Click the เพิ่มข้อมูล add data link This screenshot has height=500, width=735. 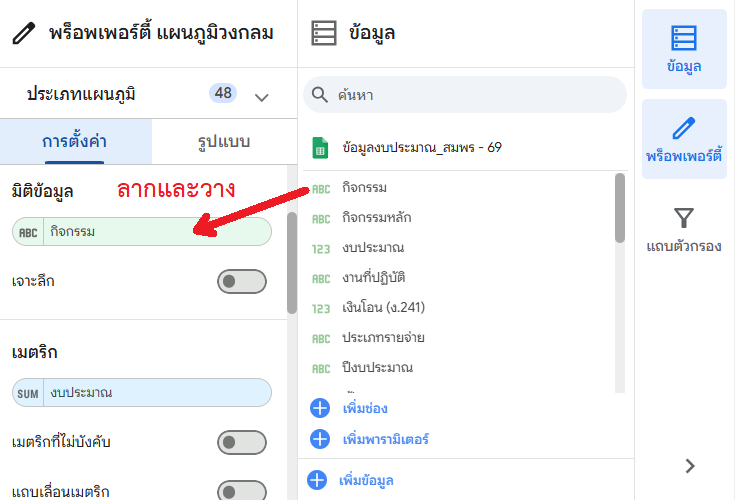(366, 481)
